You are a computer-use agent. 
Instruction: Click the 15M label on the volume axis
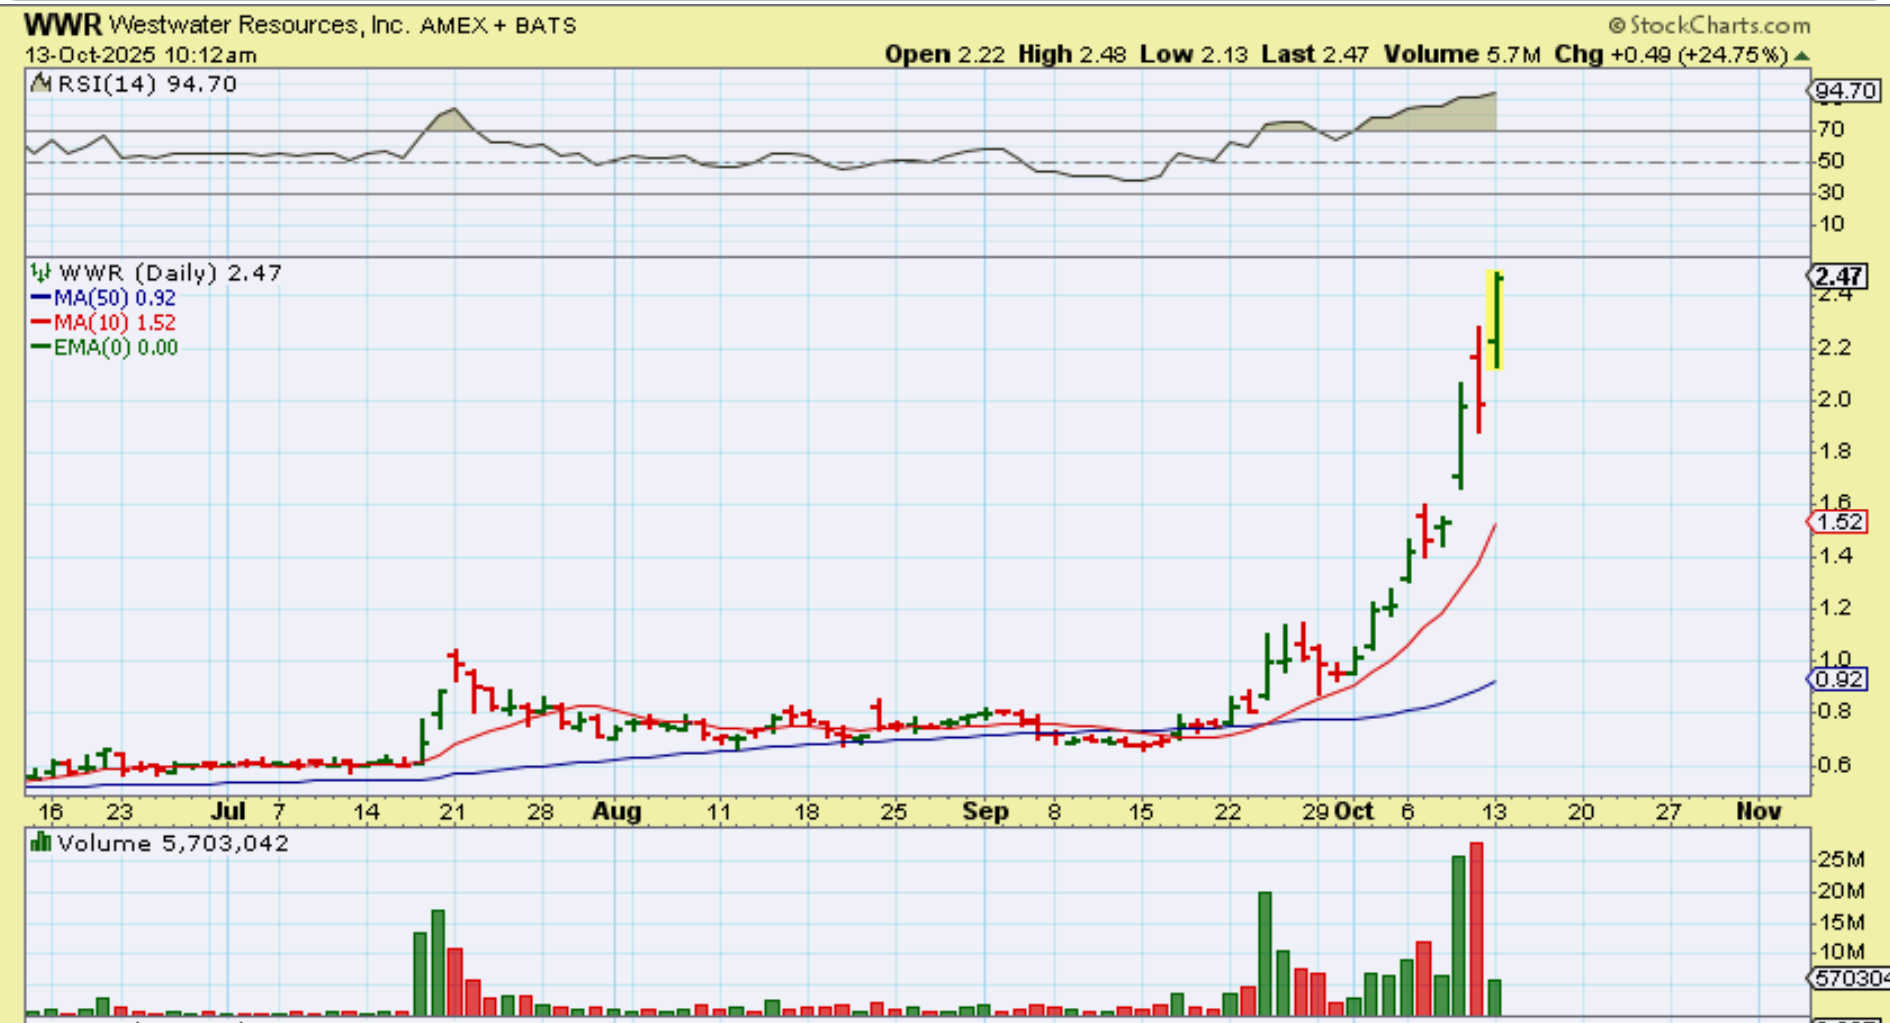(x=1842, y=921)
